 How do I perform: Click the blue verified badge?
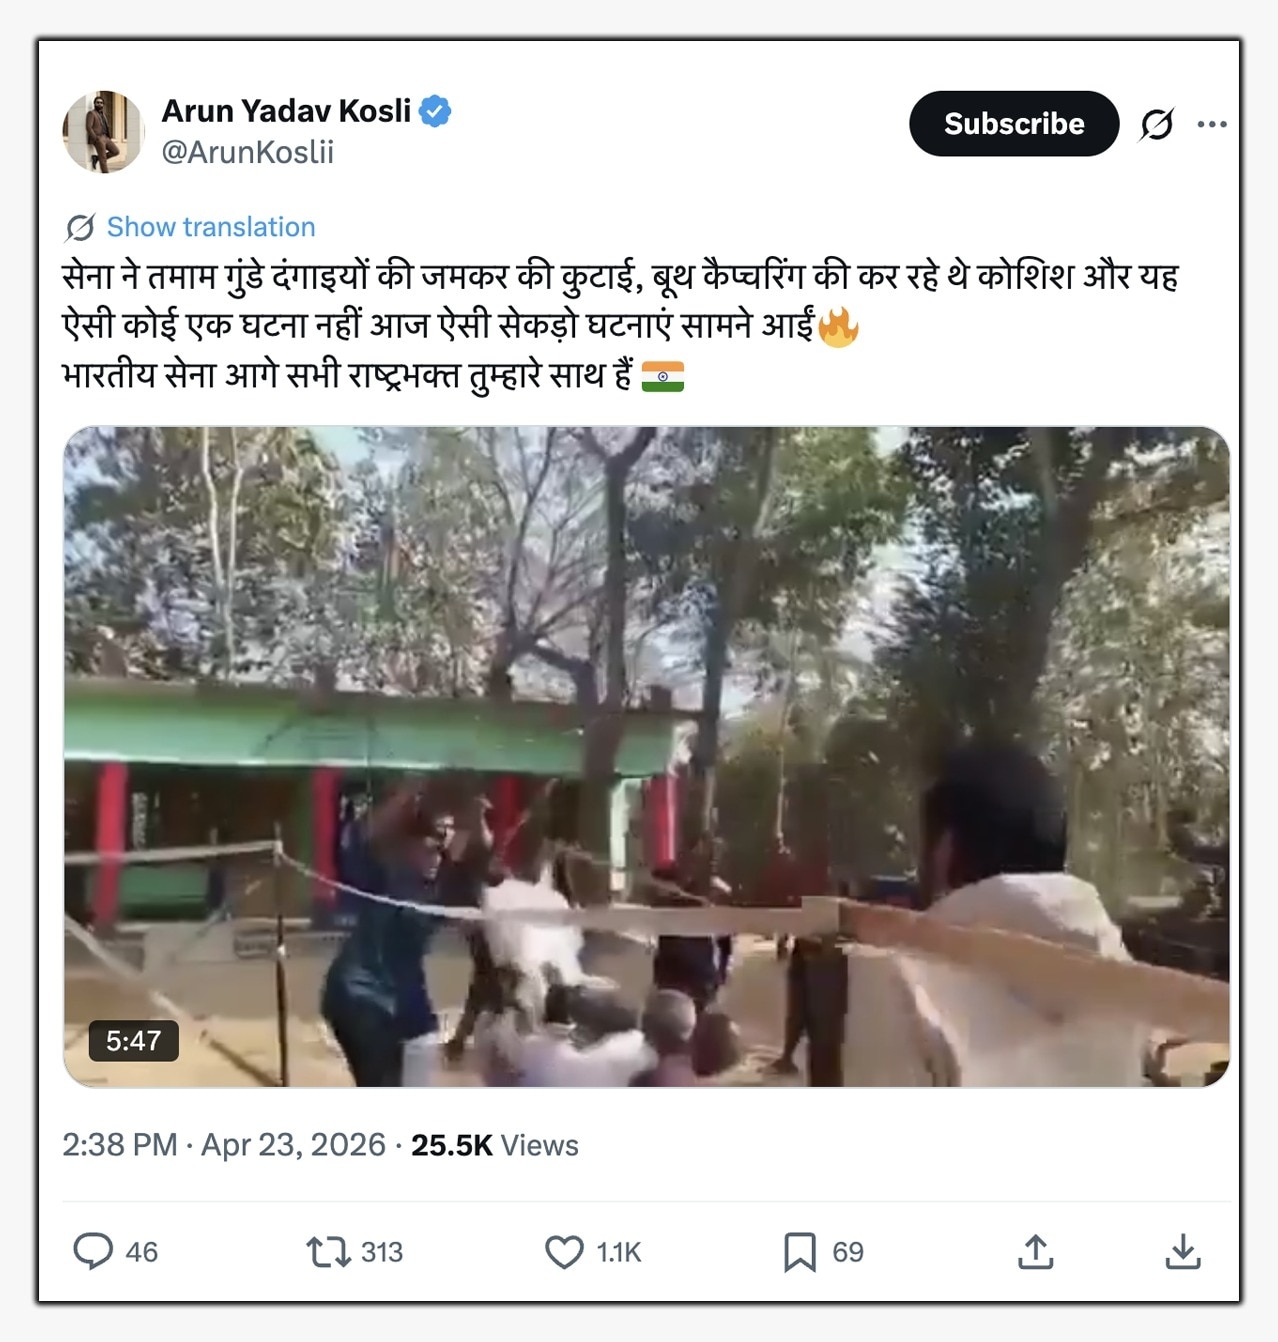(x=435, y=111)
